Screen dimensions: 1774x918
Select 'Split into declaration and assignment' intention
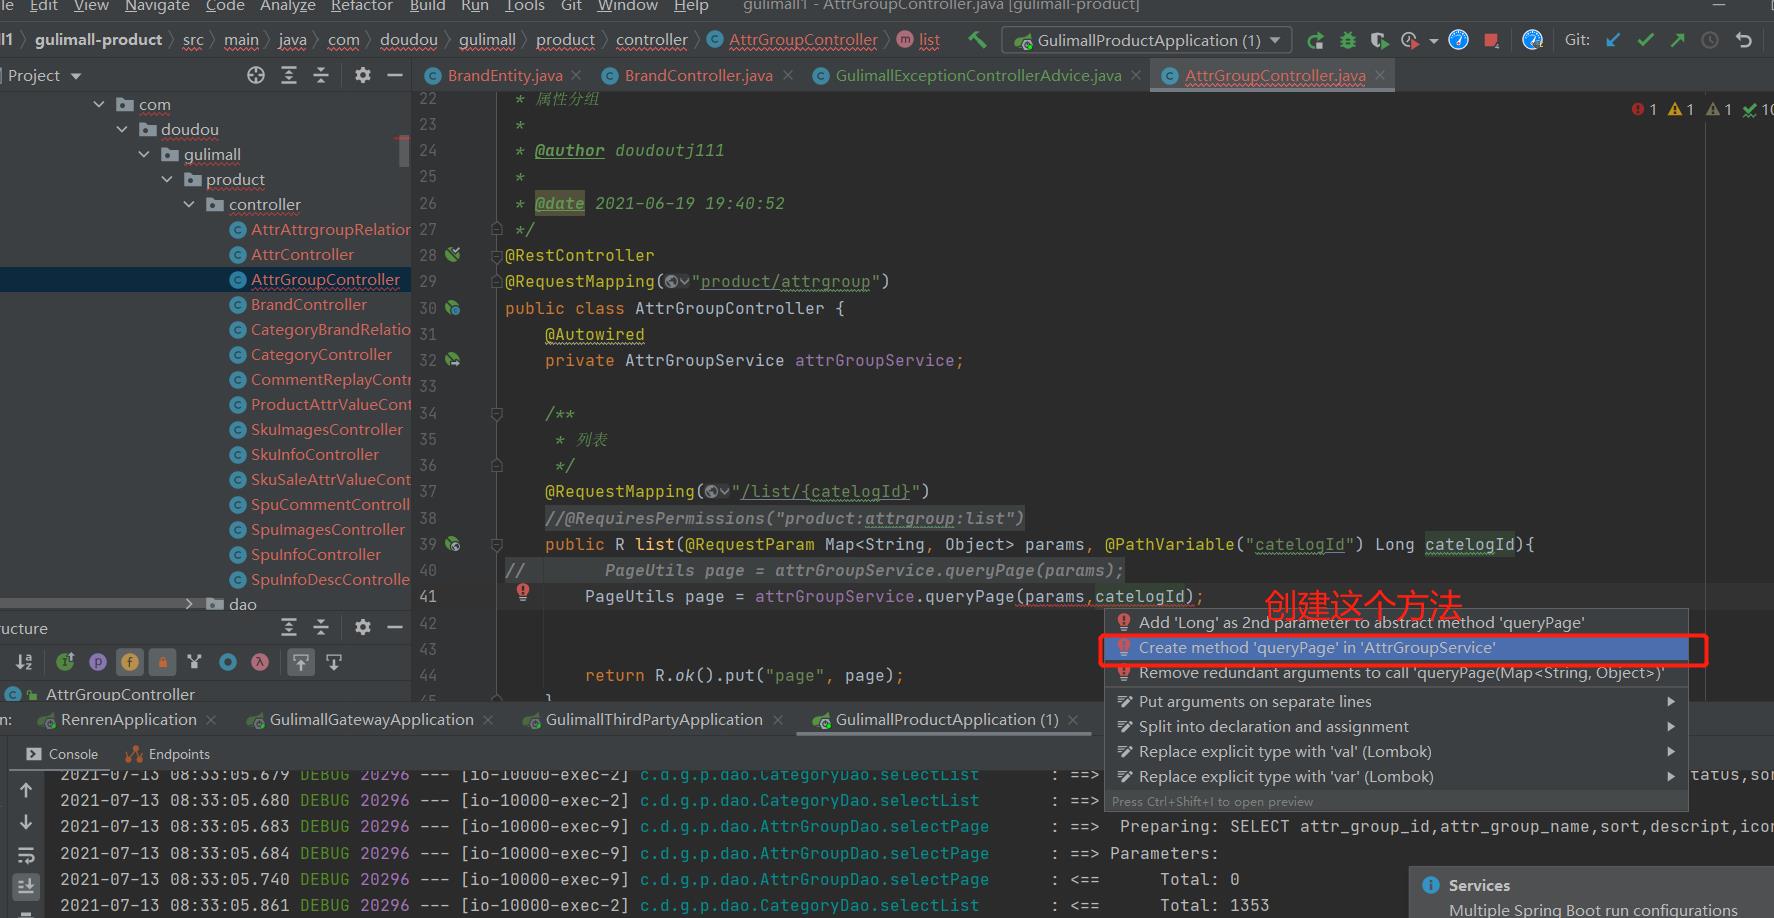(1395, 726)
